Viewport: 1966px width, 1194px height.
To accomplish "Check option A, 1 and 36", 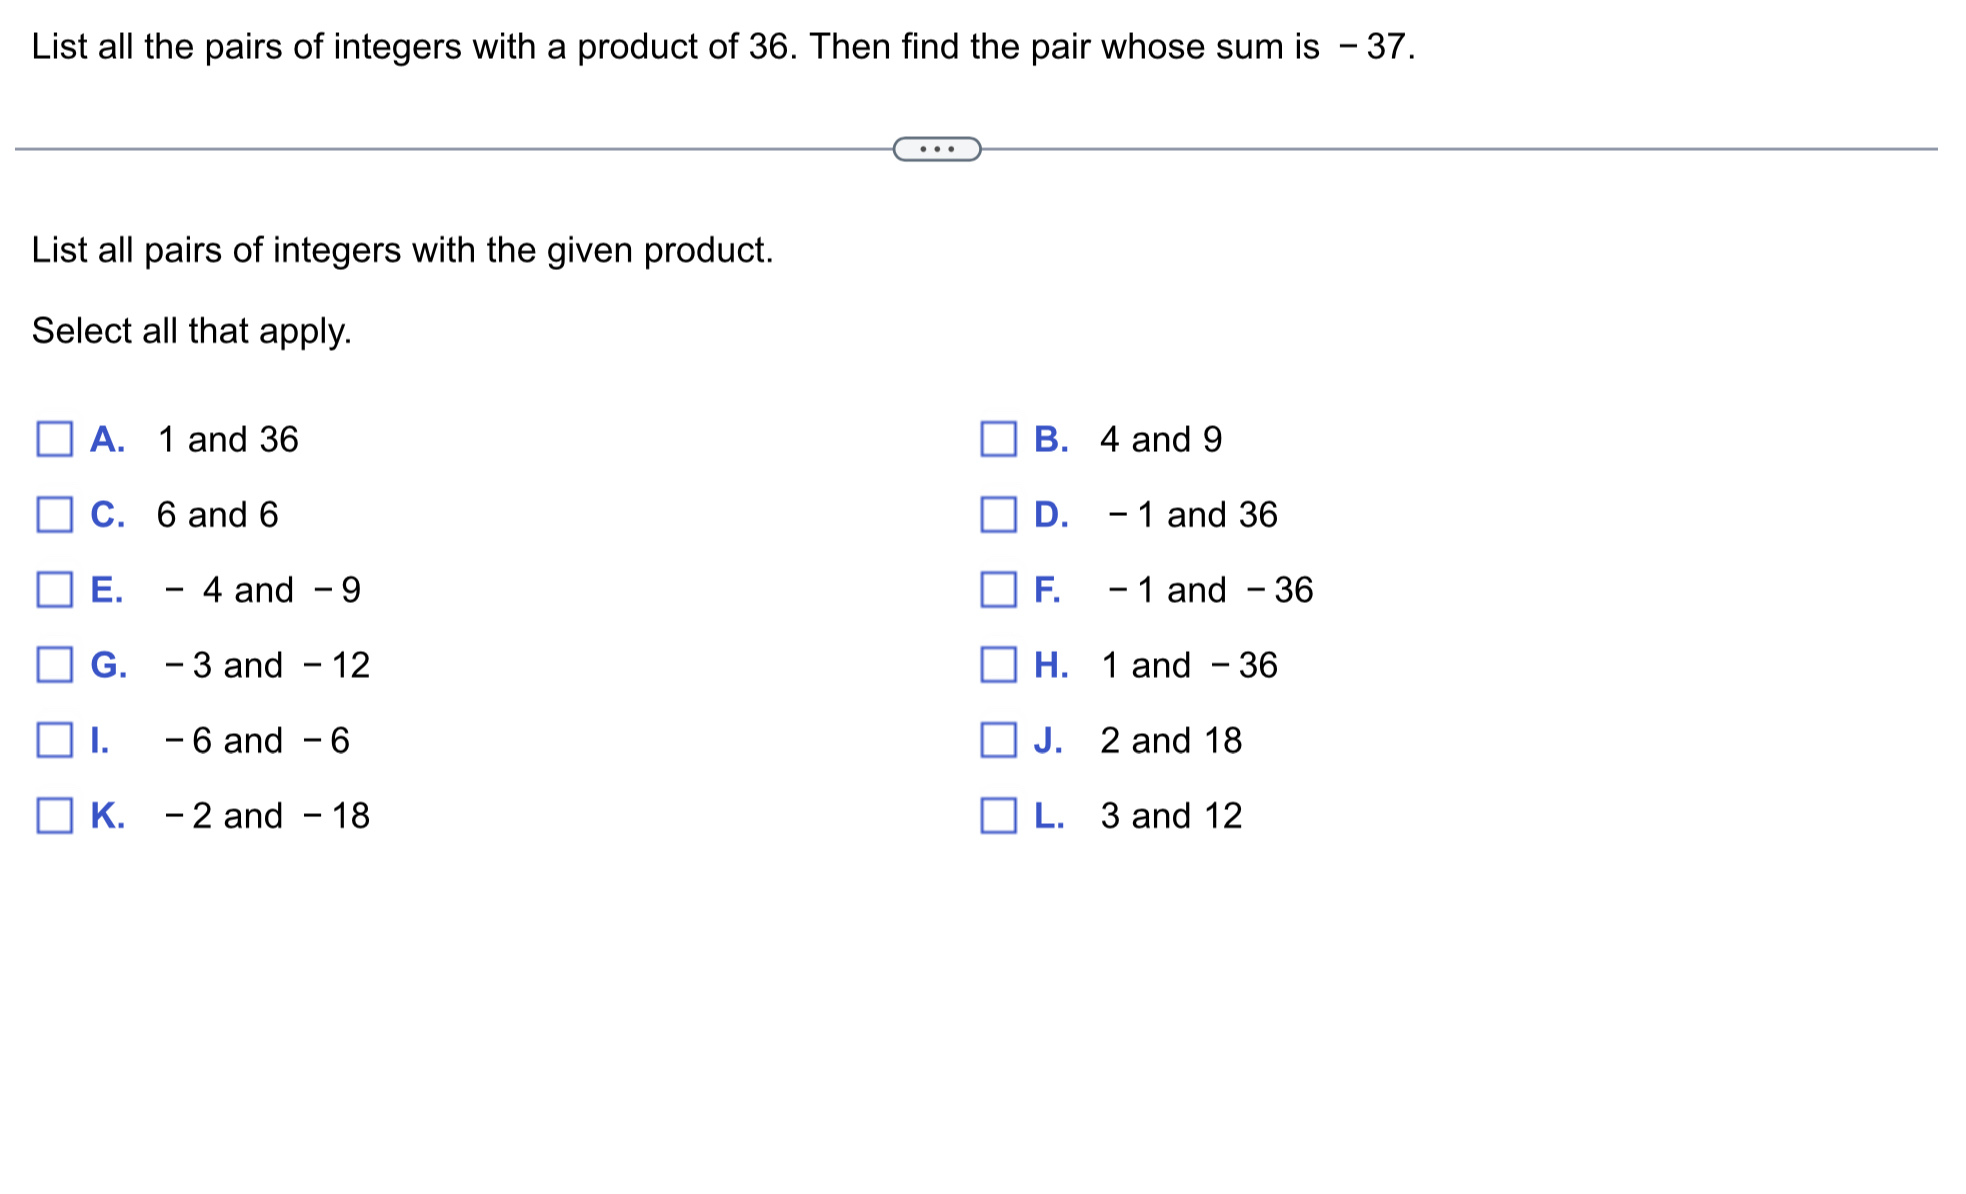I will (x=57, y=438).
